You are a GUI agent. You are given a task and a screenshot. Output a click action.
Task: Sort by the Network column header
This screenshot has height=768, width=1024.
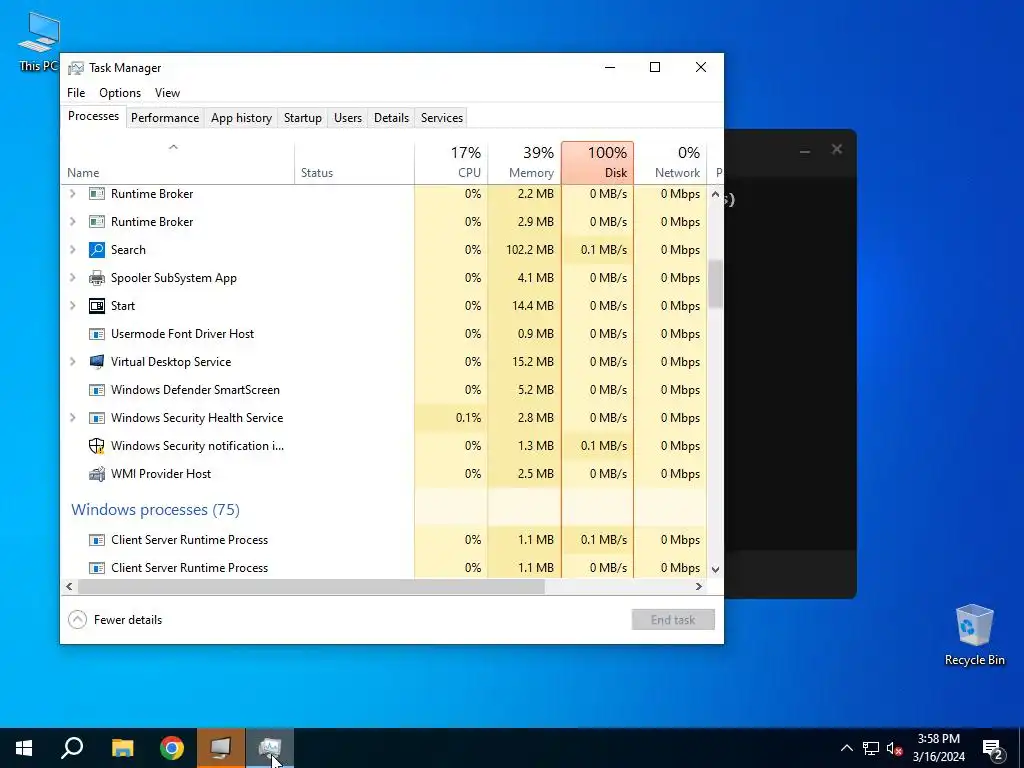pyautogui.click(x=671, y=163)
